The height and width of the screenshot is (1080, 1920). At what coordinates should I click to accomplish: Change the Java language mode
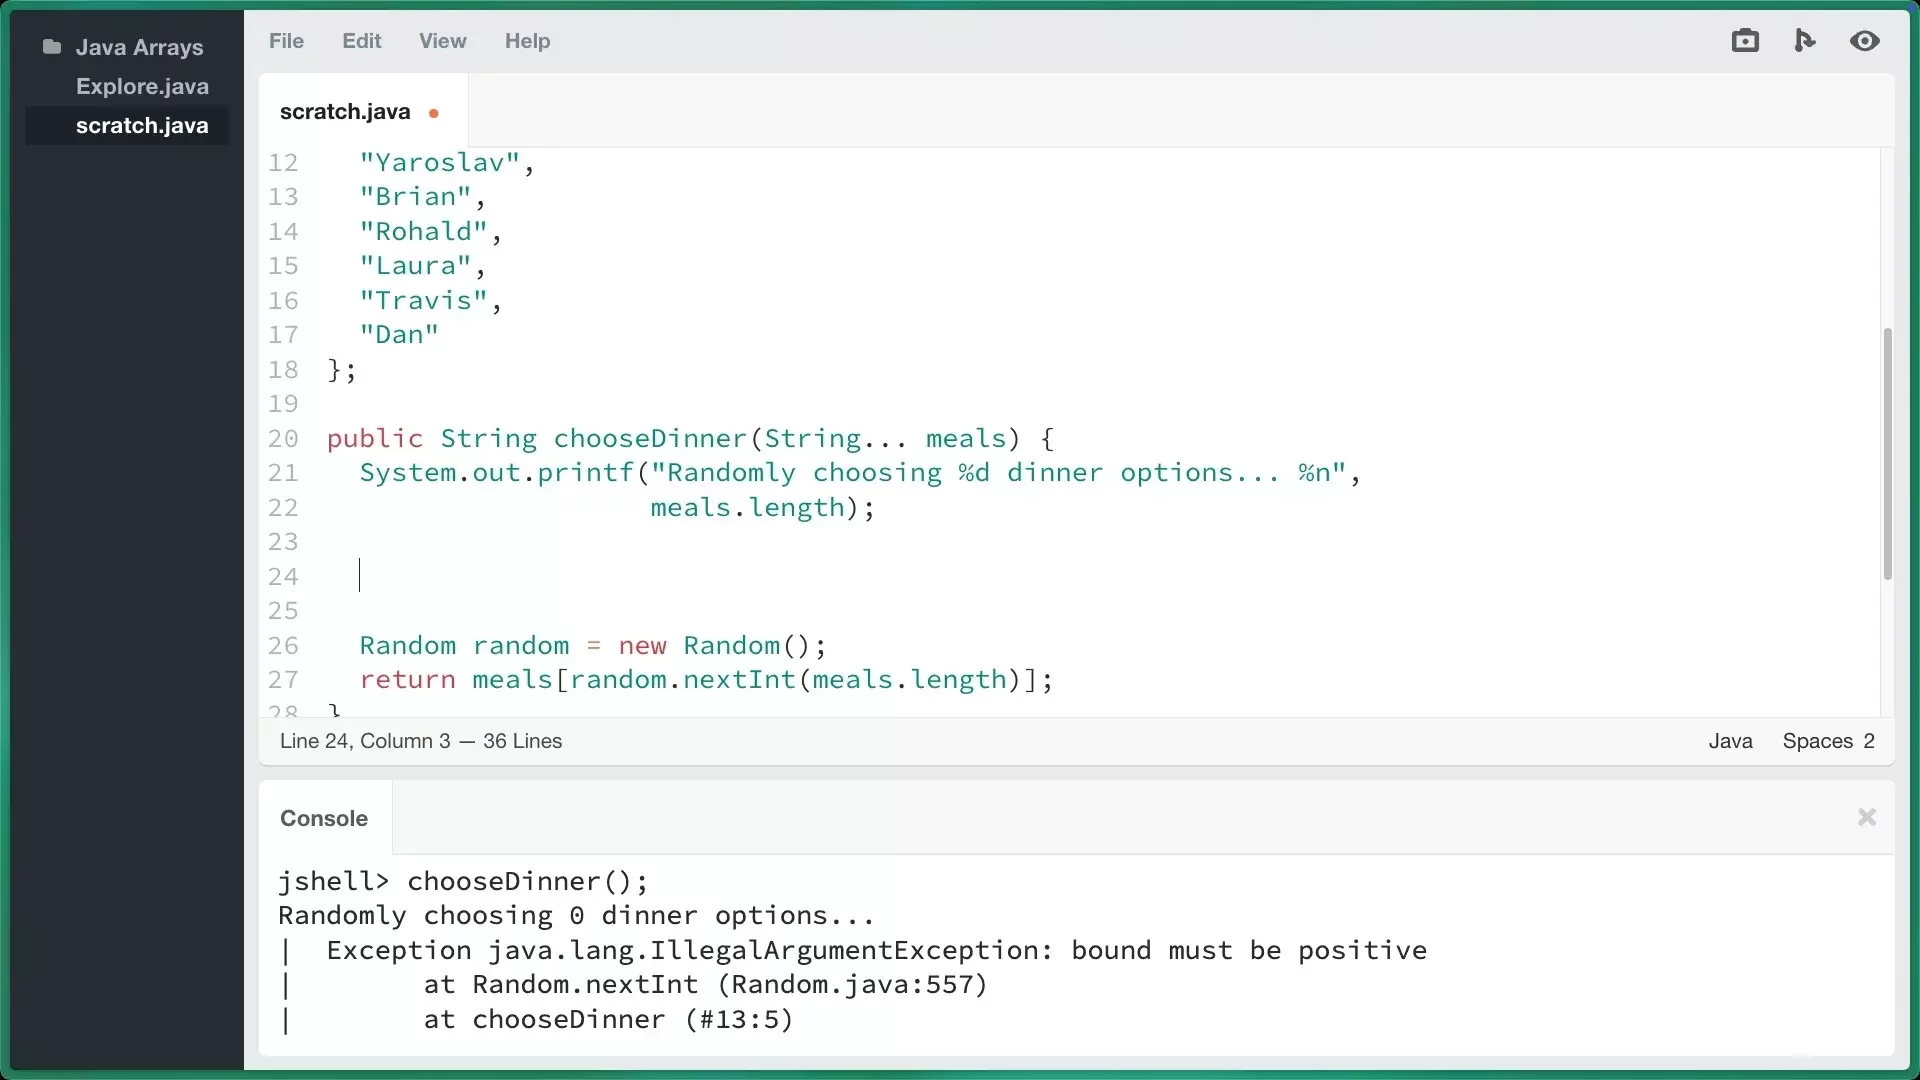pos(1730,741)
